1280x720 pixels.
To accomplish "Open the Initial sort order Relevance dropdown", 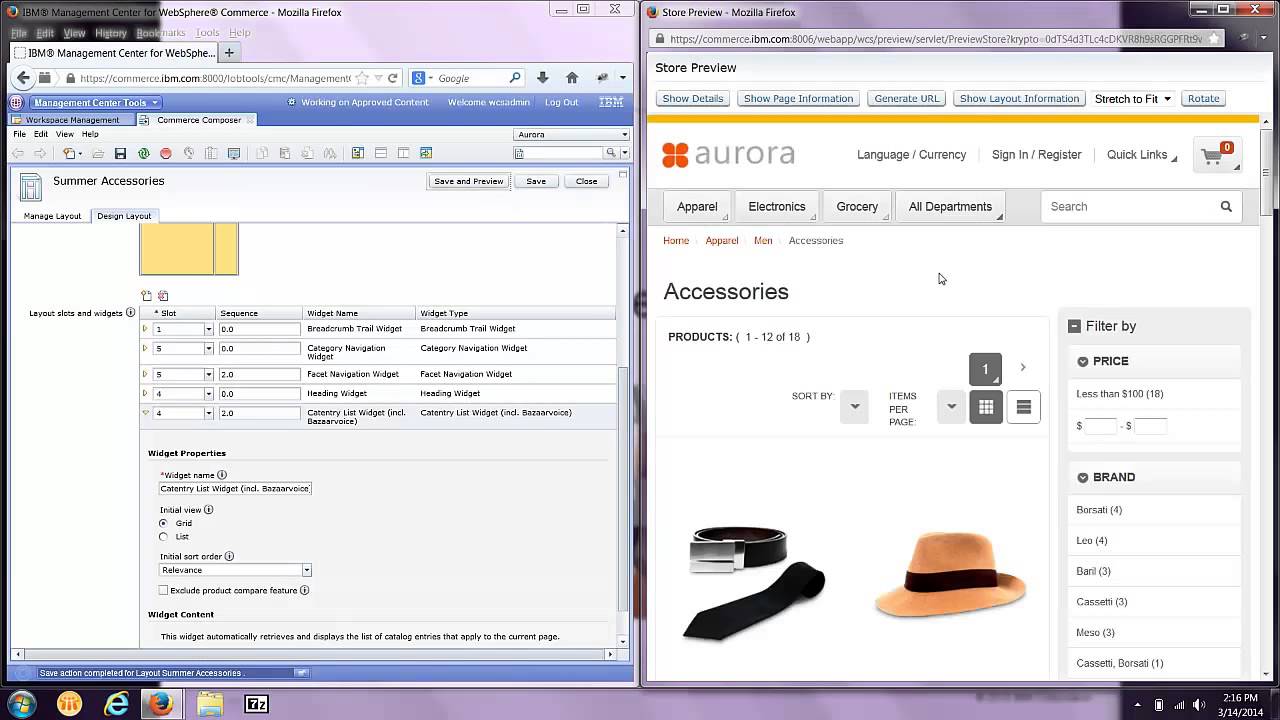I will tap(306, 570).
